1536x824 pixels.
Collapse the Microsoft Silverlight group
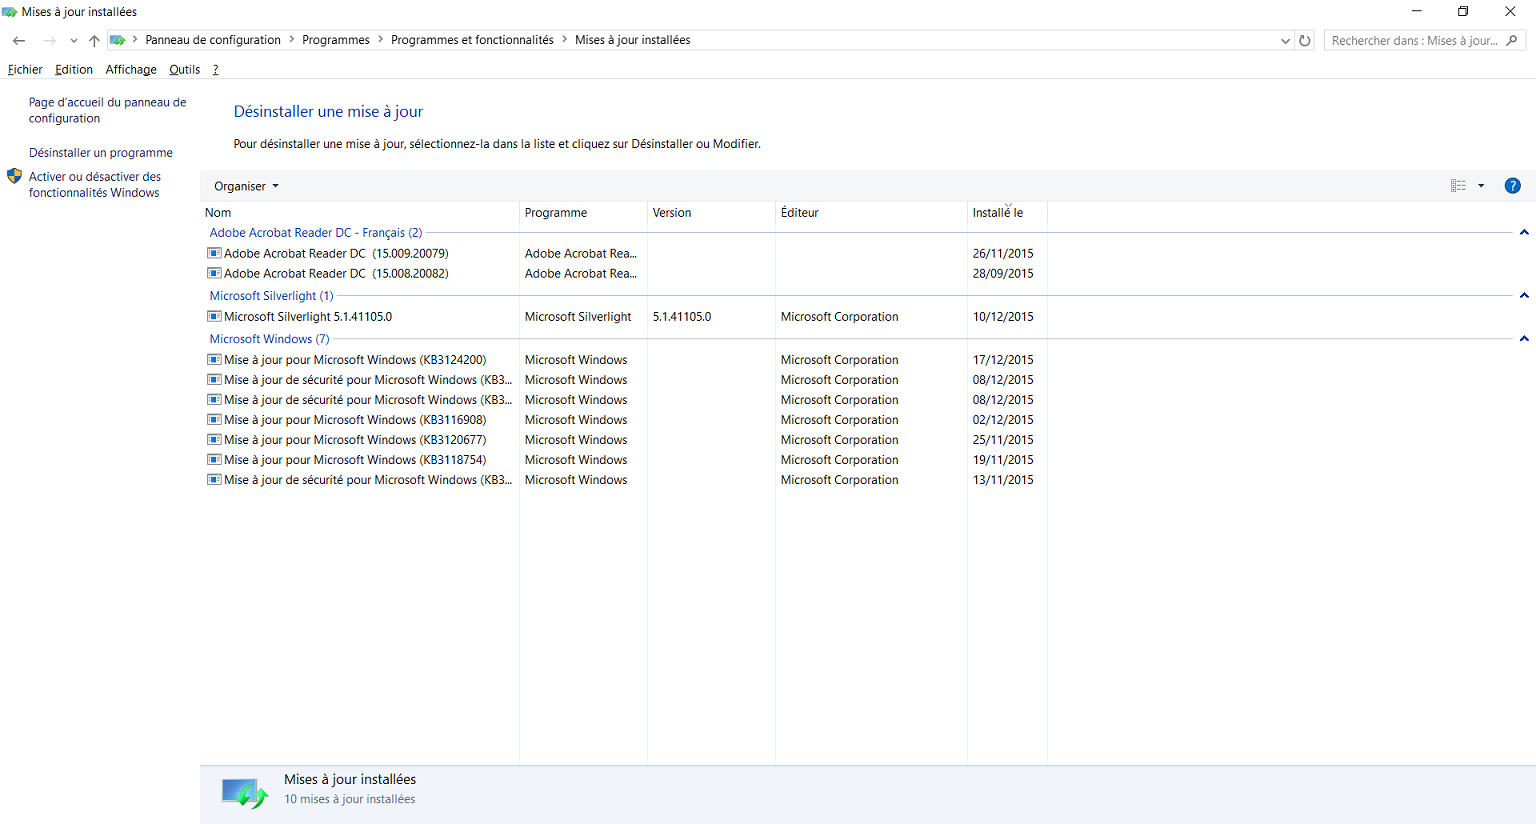[1524, 296]
